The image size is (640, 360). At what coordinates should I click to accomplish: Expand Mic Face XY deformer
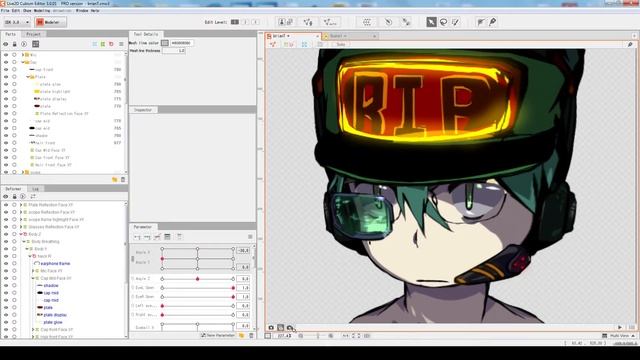point(33,271)
